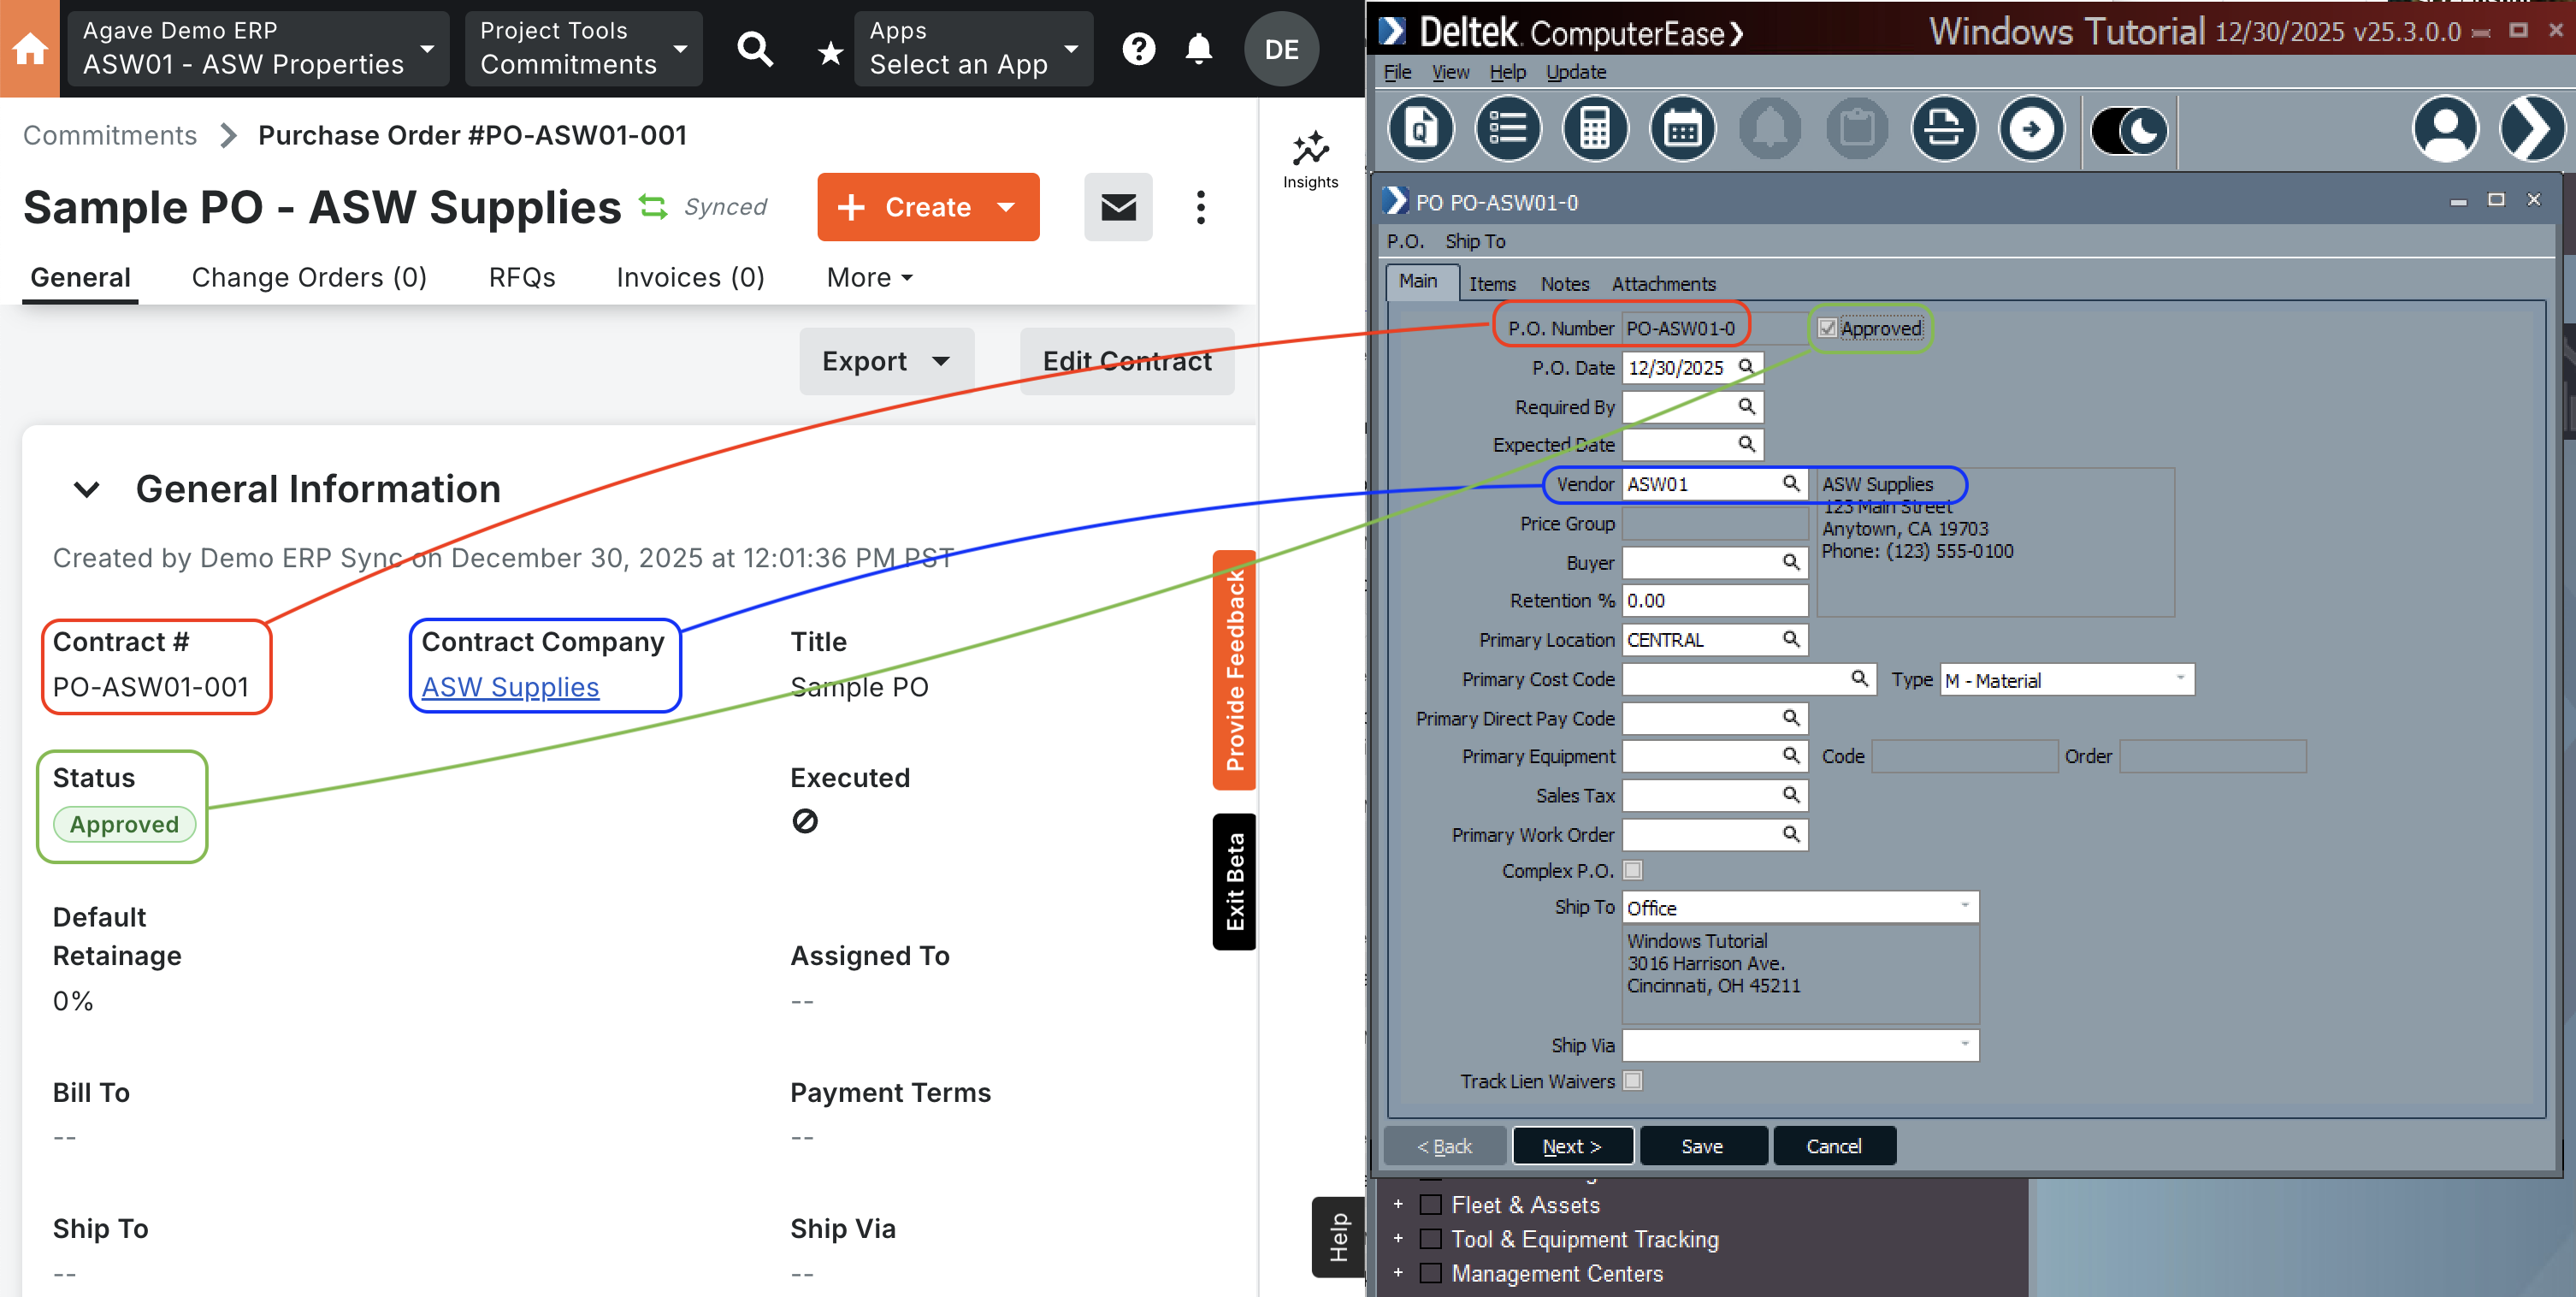
Task: Open the calendar icon in ComputerEase toolbar
Action: pos(1682,128)
